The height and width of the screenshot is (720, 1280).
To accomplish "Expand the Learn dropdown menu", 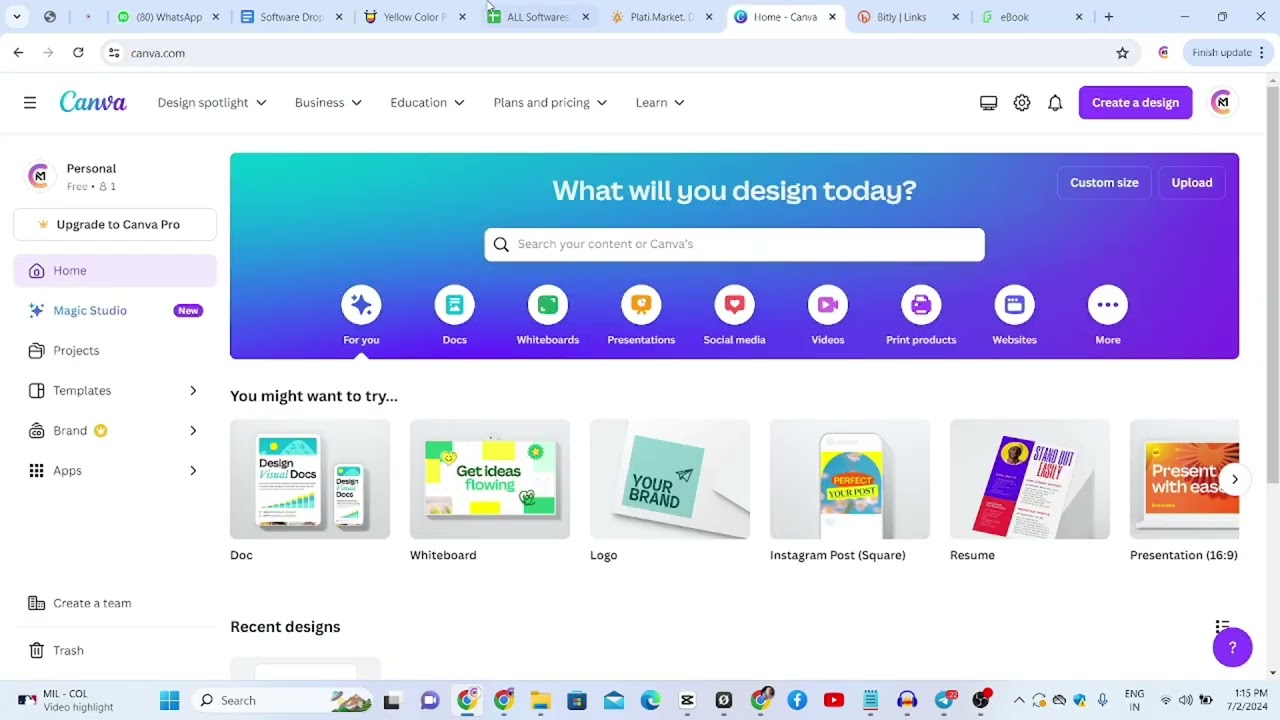I will click(x=660, y=102).
